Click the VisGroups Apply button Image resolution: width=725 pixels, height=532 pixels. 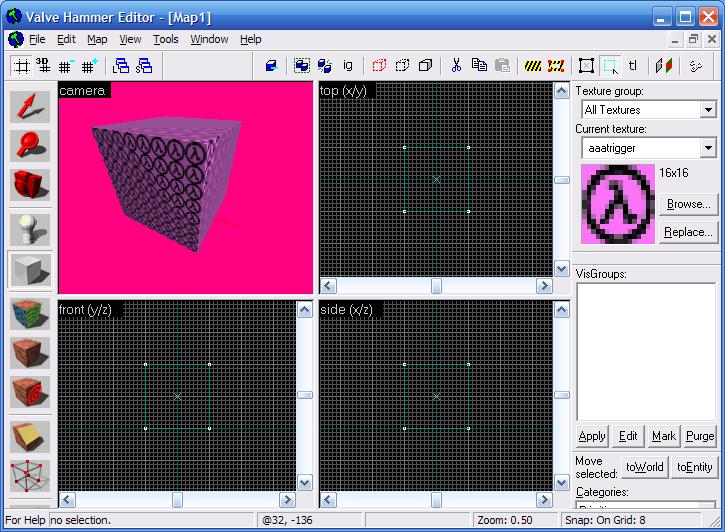tap(592, 436)
